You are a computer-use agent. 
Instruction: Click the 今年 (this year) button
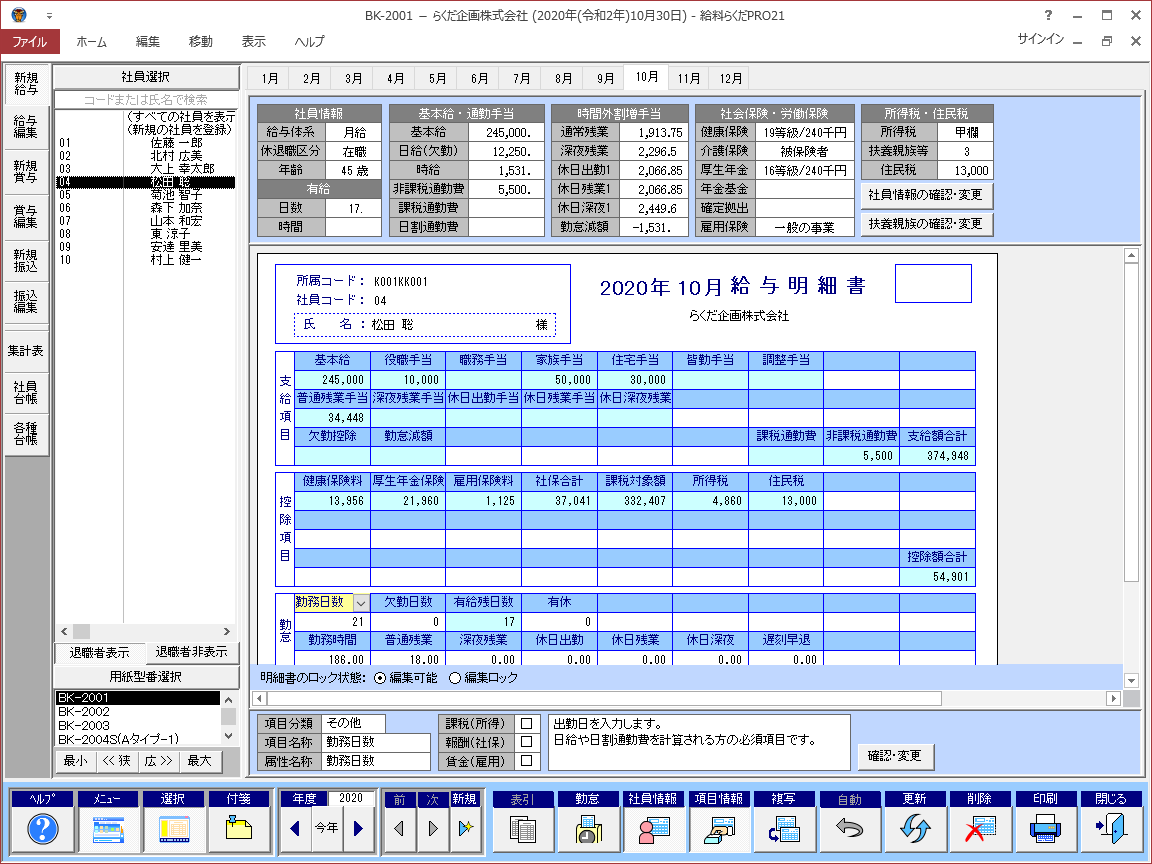(x=327, y=828)
